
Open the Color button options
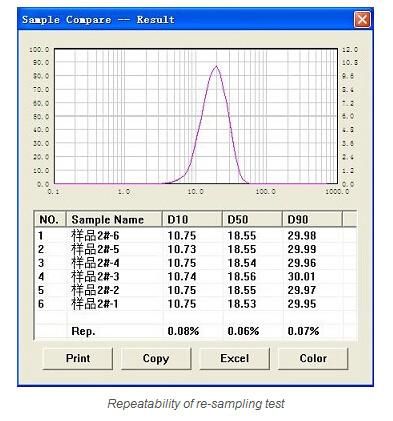313,359
